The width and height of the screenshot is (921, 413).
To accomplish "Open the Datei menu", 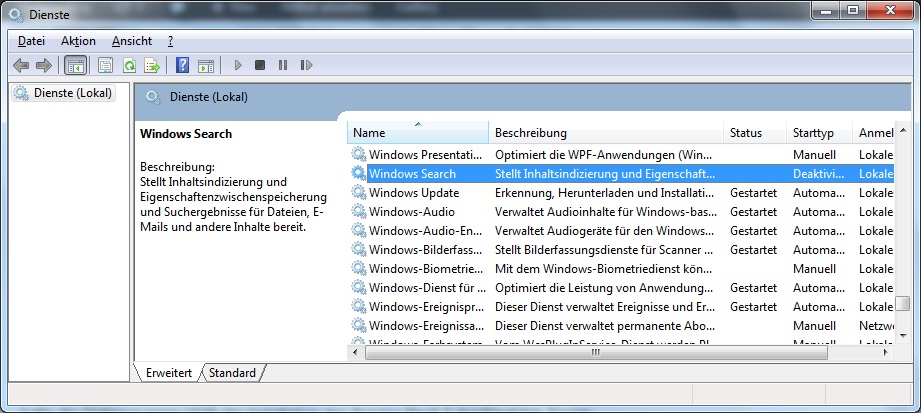I will [31, 41].
